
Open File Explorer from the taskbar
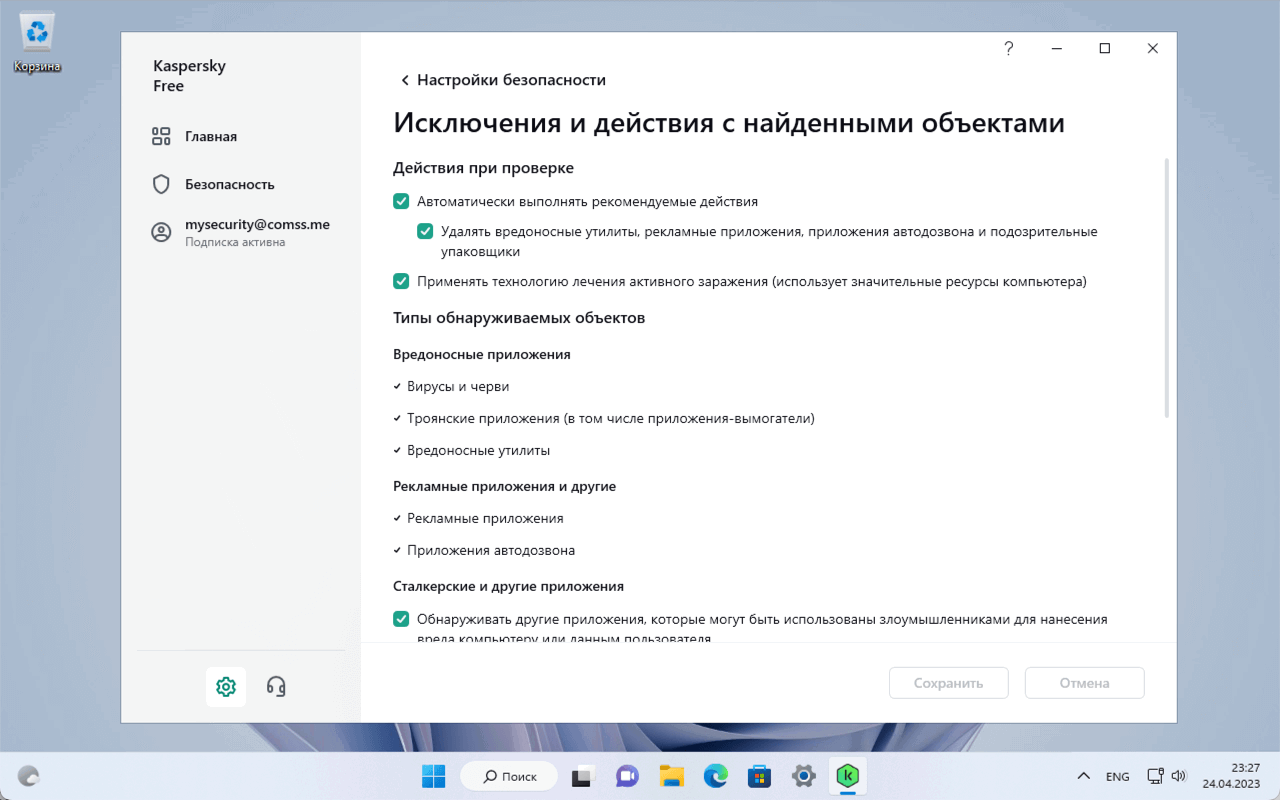(x=671, y=776)
